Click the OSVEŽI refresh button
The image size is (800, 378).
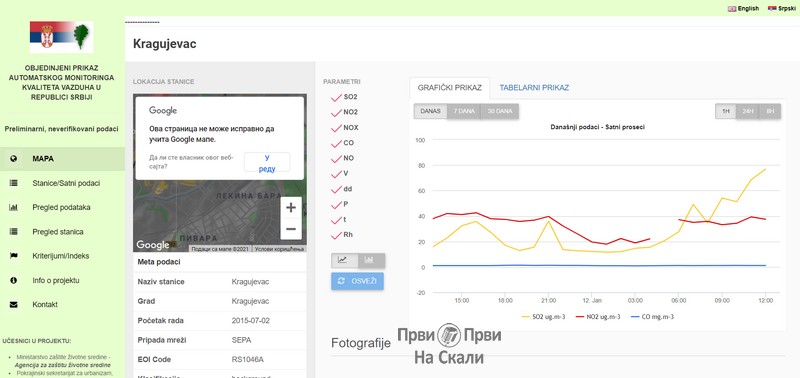tap(357, 281)
